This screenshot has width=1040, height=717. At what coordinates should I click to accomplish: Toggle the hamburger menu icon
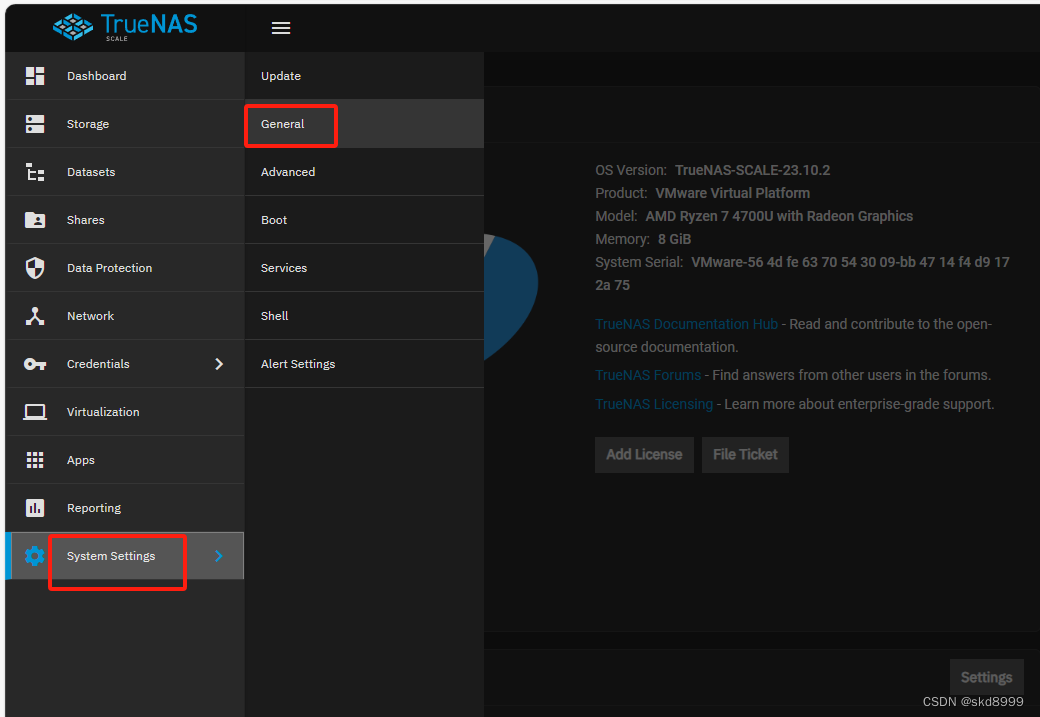click(x=281, y=28)
